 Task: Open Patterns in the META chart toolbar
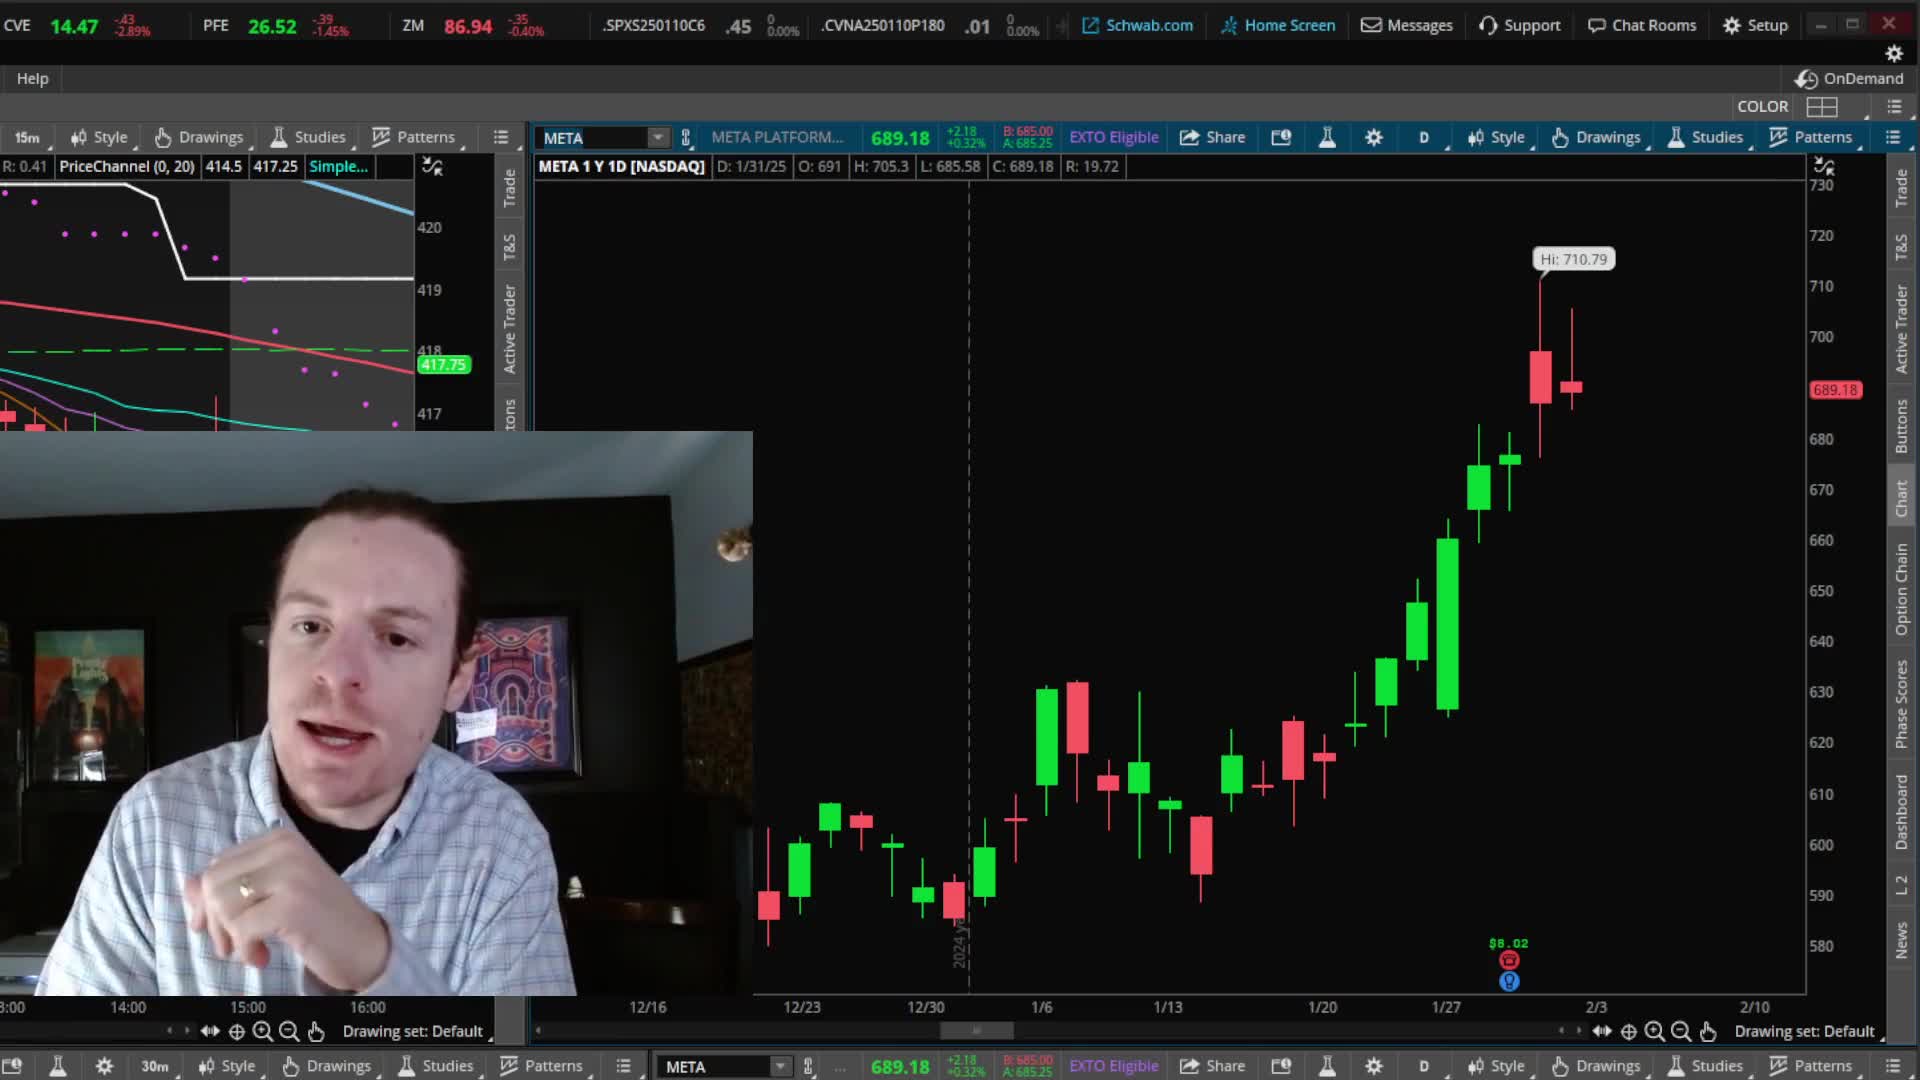click(x=1810, y=137)
